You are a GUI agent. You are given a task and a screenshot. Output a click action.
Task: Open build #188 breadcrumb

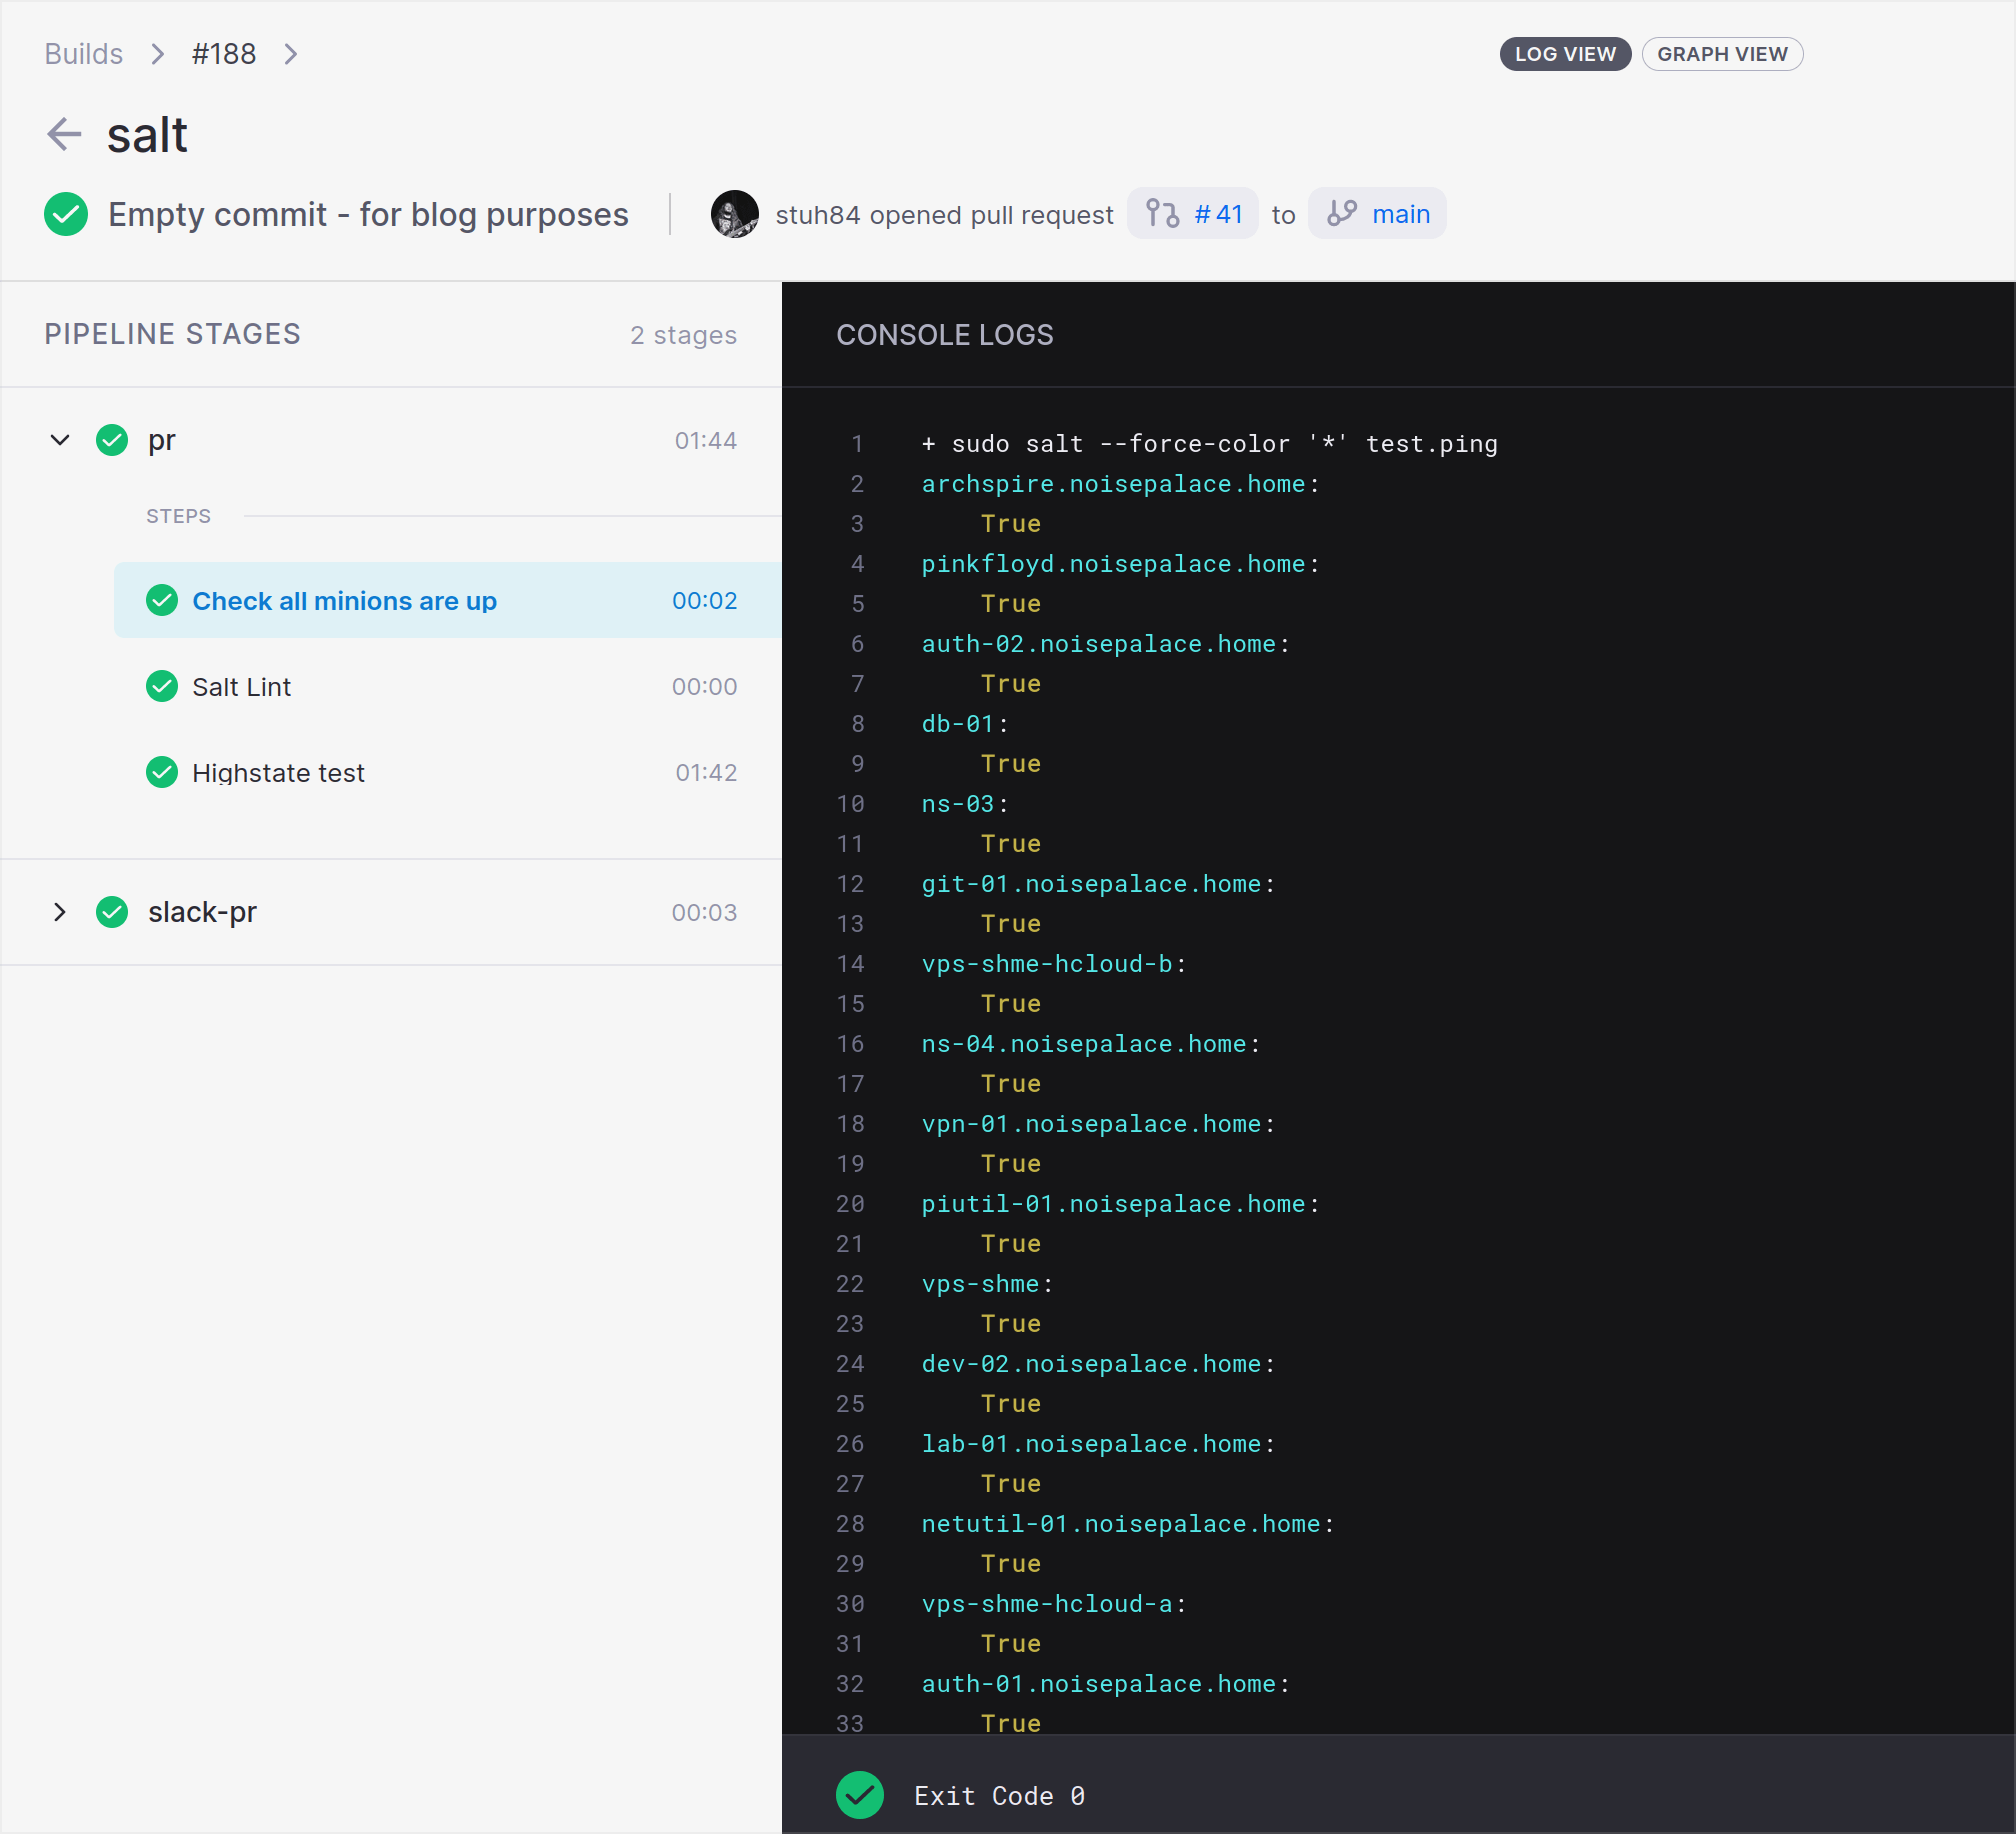tap(224, 54)
